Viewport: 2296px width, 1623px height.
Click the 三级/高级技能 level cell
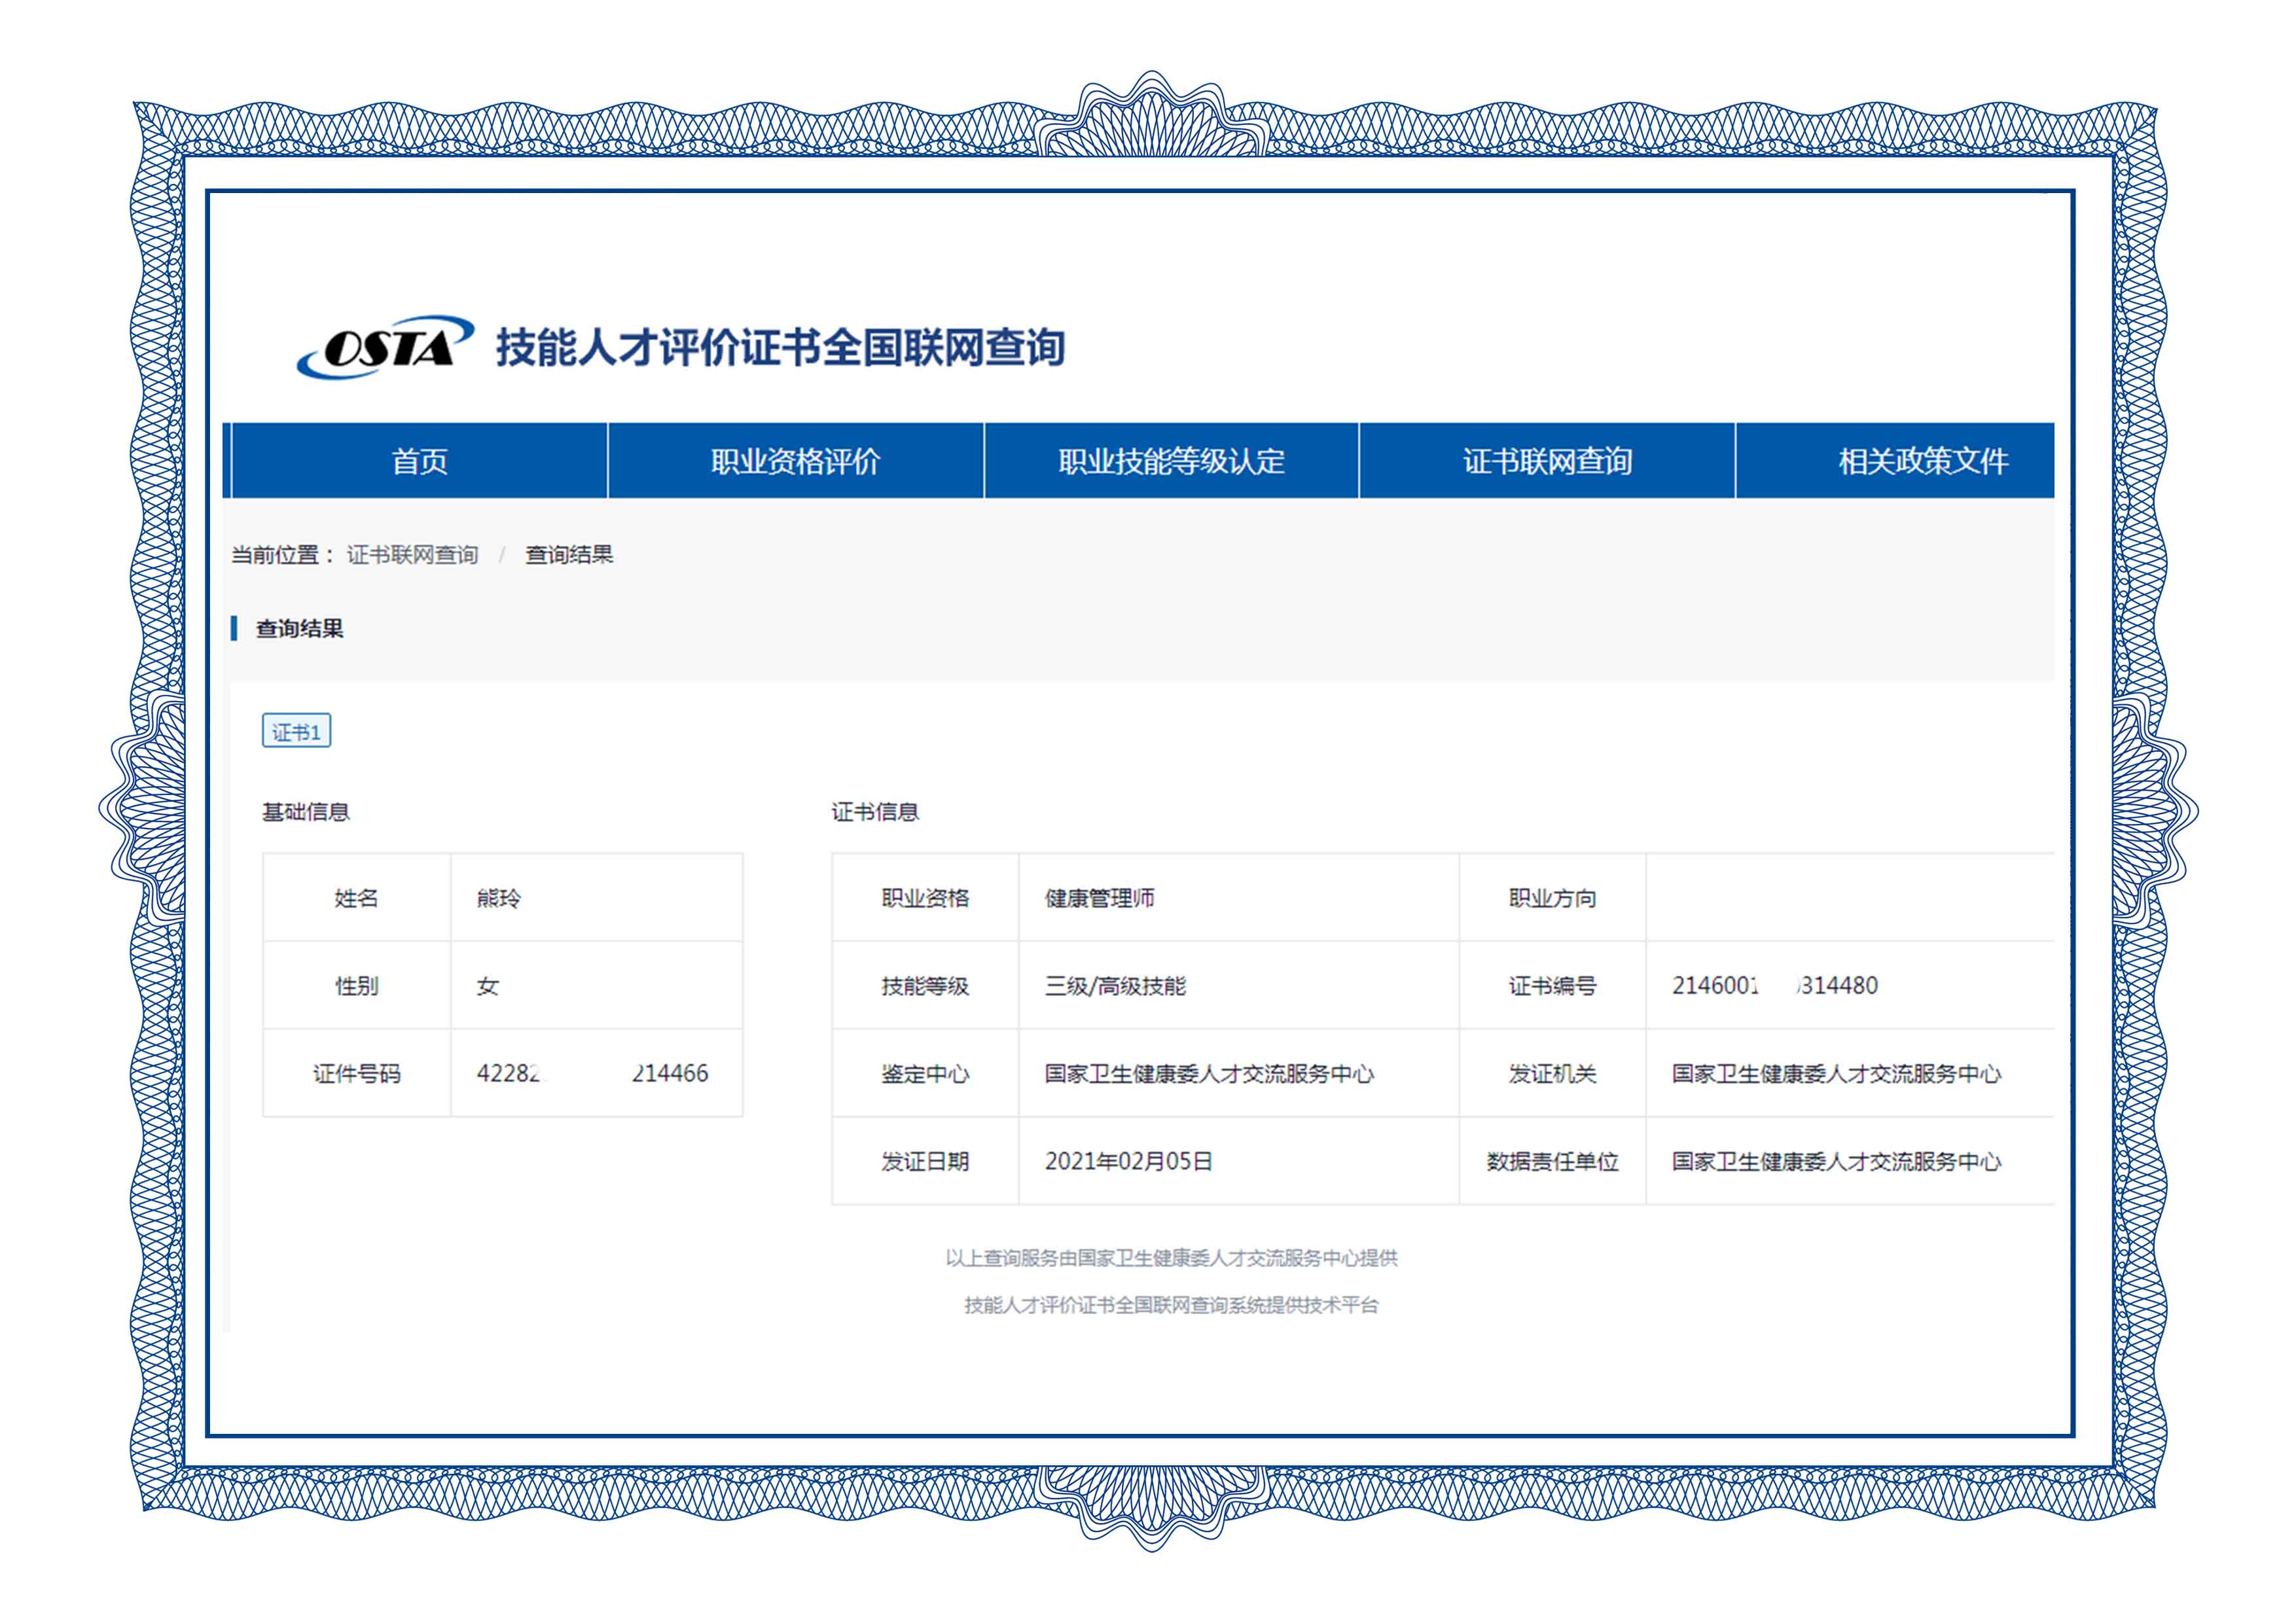tap(1115, 986)
